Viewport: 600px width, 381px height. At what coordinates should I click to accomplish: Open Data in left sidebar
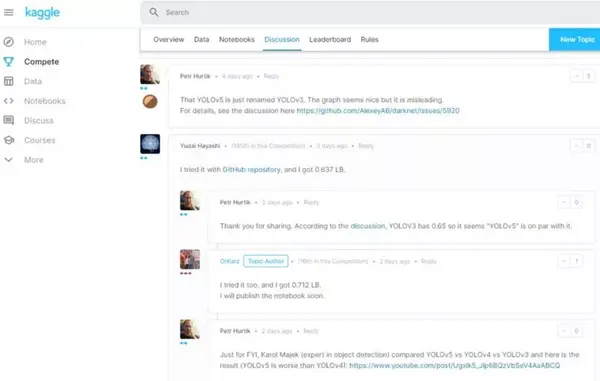pyautogui.click(x=33, y=81)
